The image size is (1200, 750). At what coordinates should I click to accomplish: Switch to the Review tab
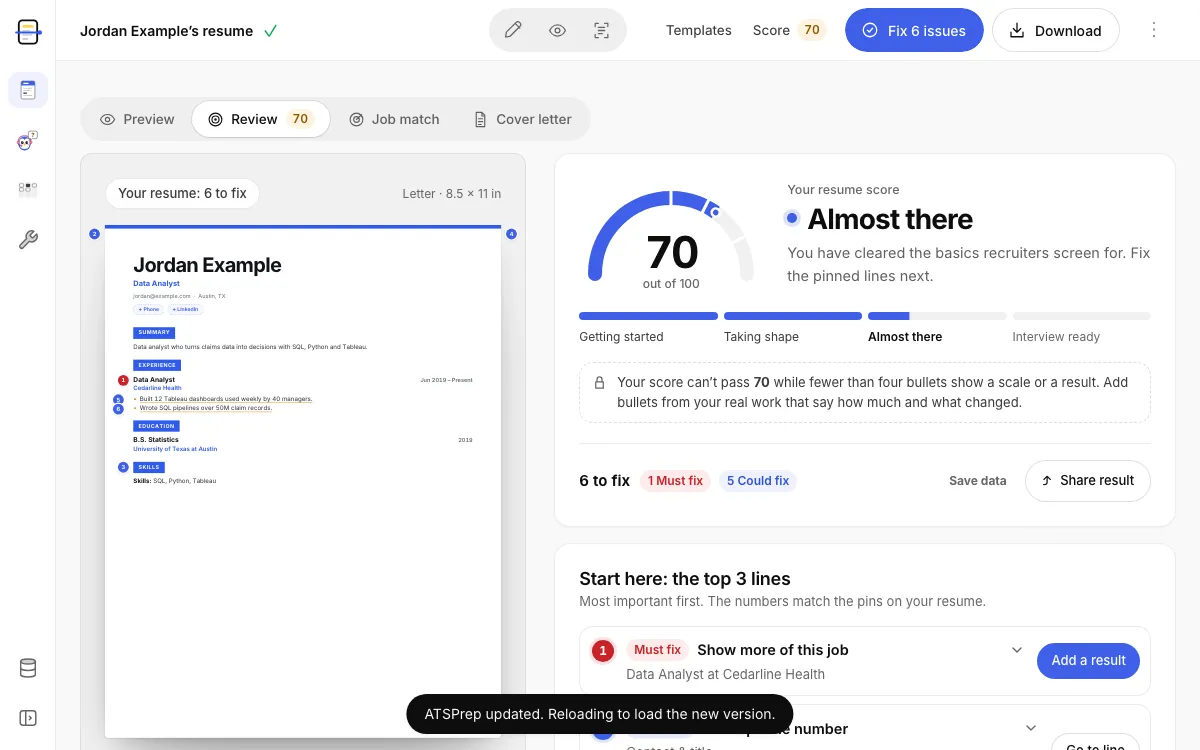point(260,119)
